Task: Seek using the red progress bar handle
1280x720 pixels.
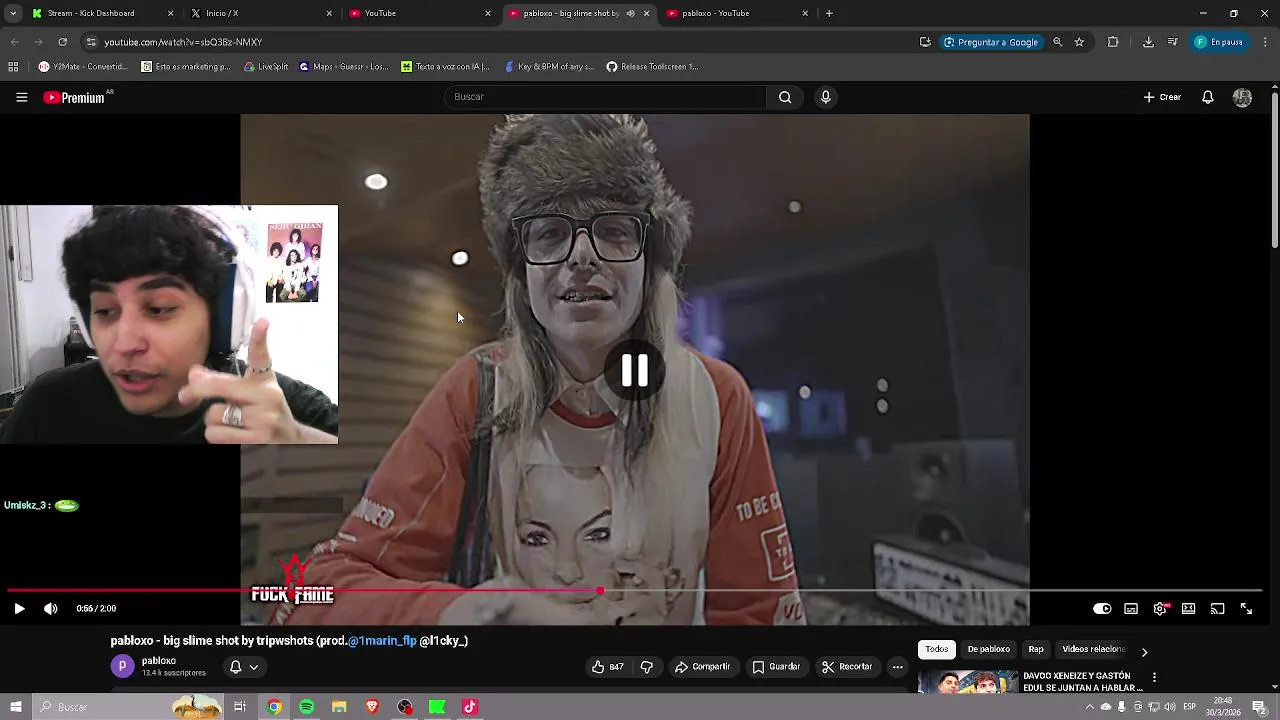Action: [600, 591]
